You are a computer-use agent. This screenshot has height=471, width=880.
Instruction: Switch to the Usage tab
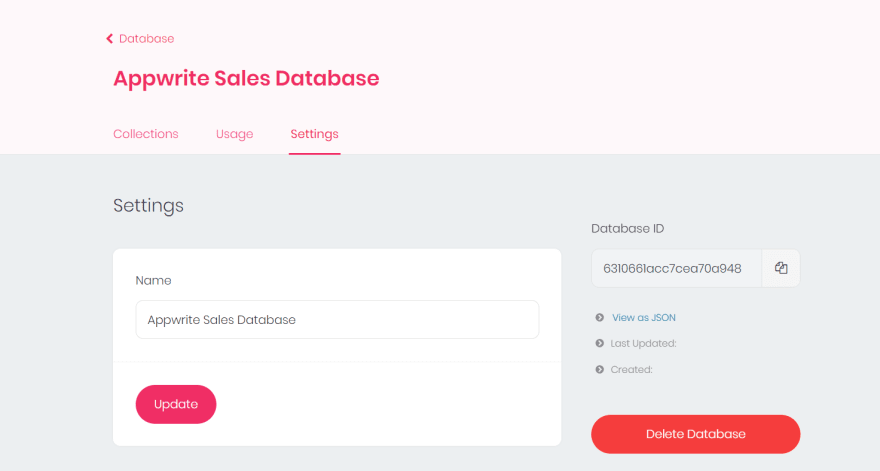tap(235, 134)
